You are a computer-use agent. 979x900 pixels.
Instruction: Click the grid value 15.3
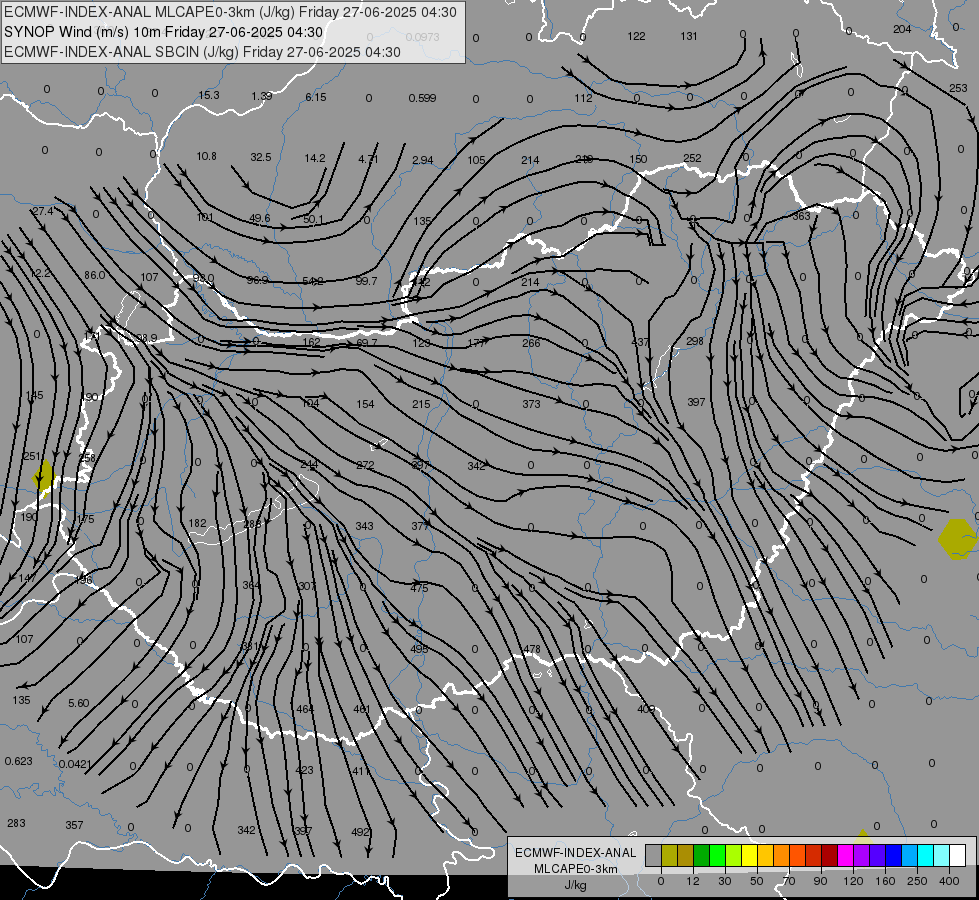[x=209, y=95]
